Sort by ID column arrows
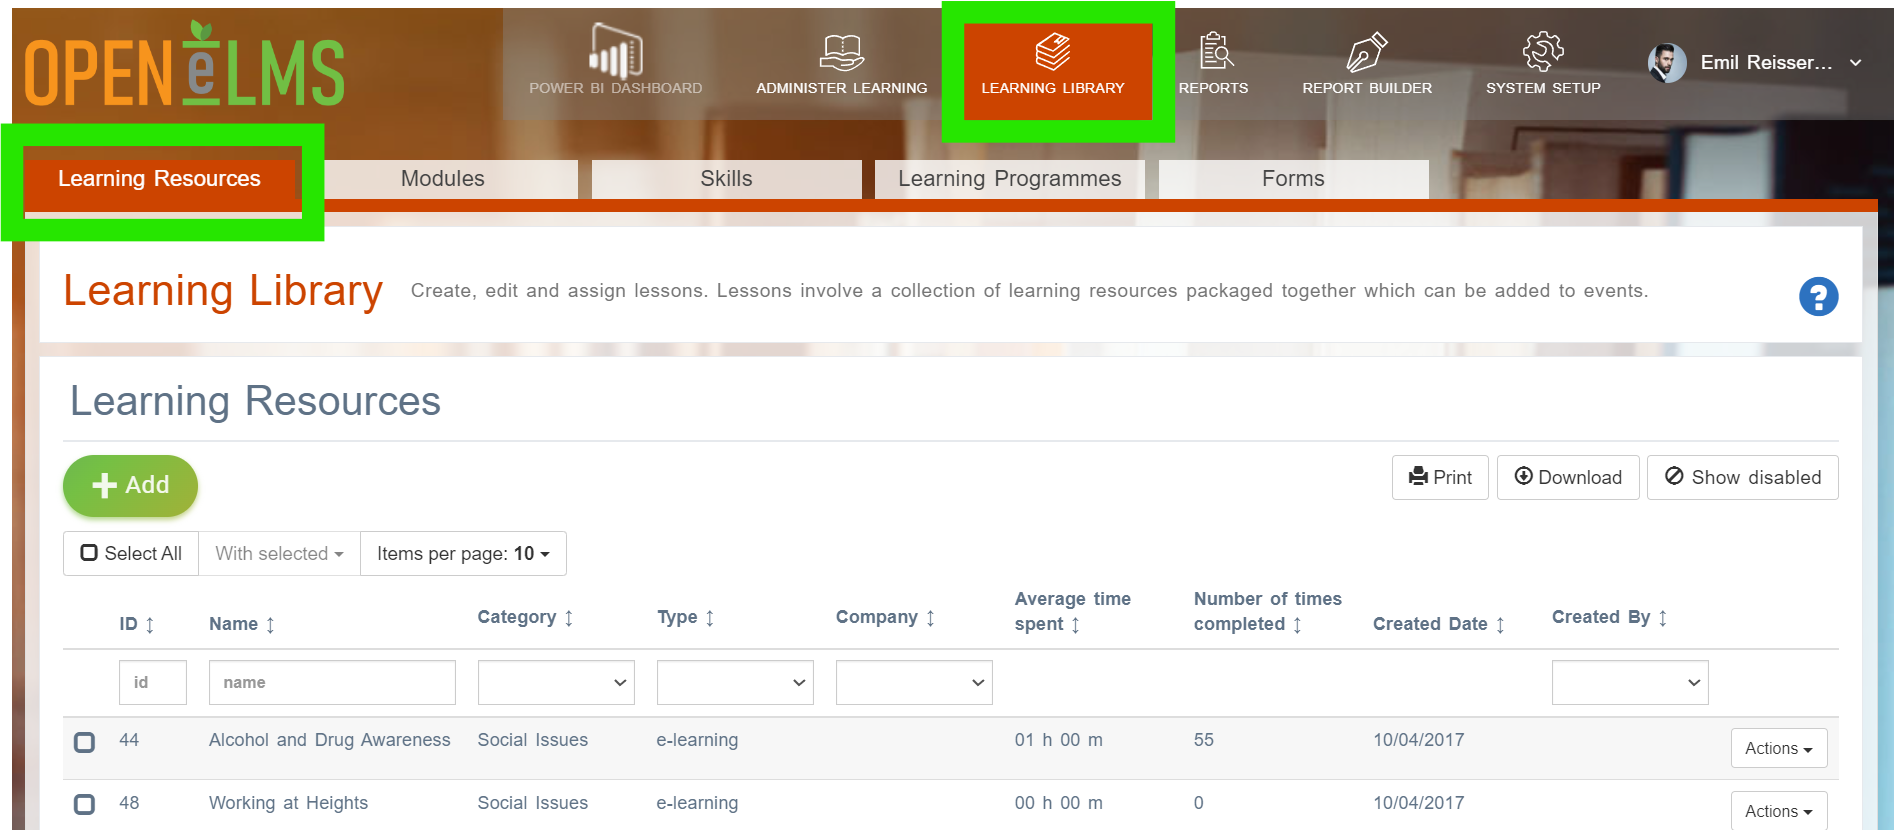The image size is (1894, 830). coord(150,625)
